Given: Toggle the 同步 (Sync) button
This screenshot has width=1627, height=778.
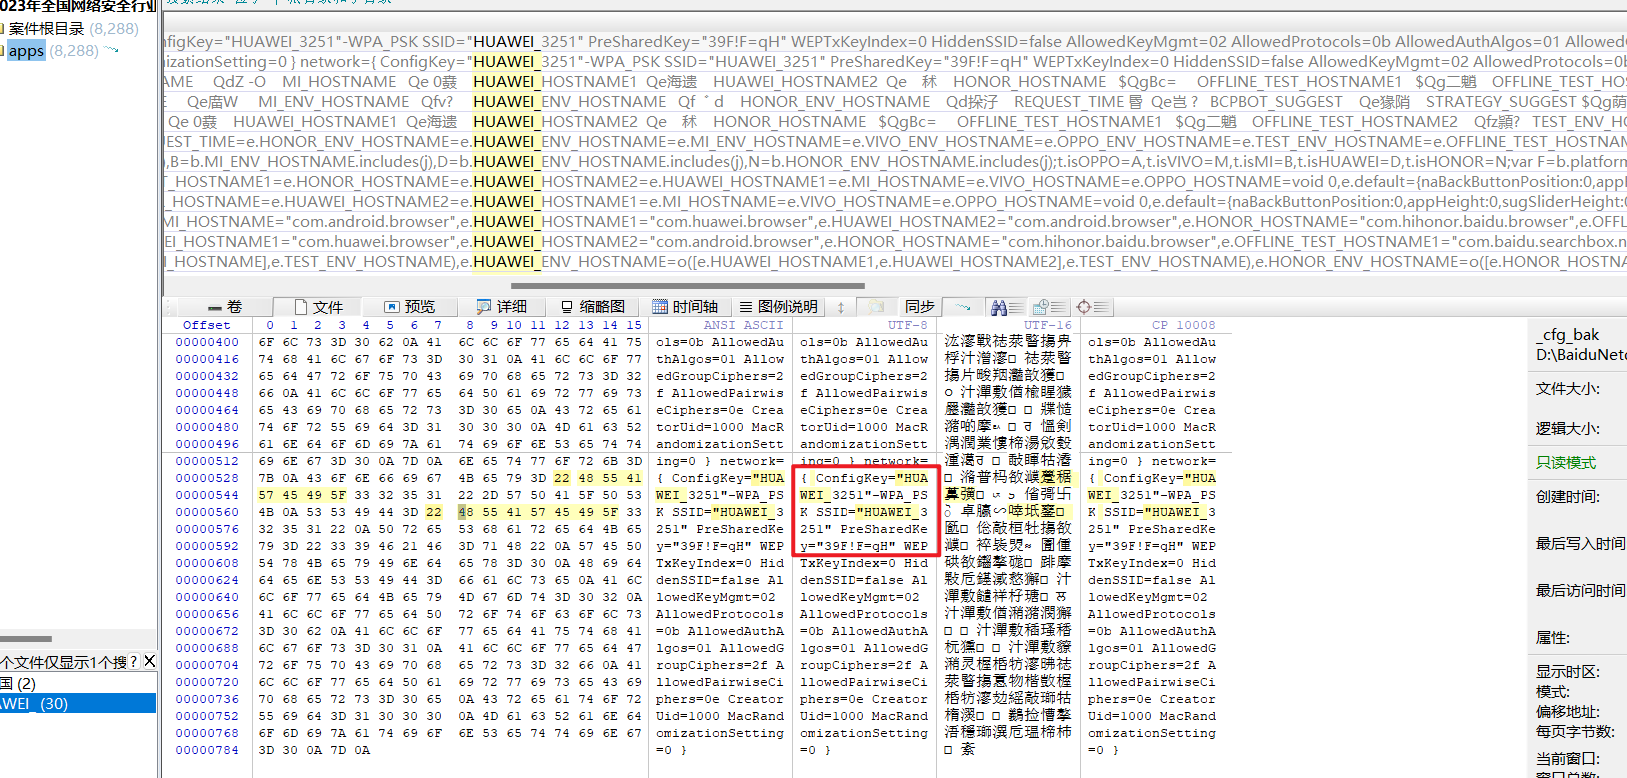Looking at the screenshot, I should pos(919,307).
